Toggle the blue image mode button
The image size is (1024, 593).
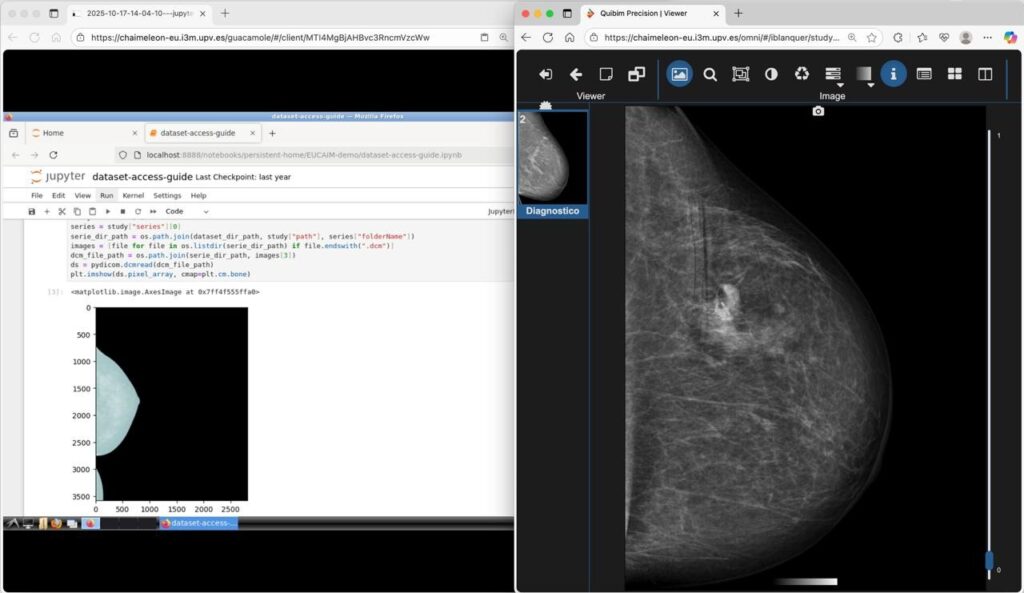tap(679, 74)
